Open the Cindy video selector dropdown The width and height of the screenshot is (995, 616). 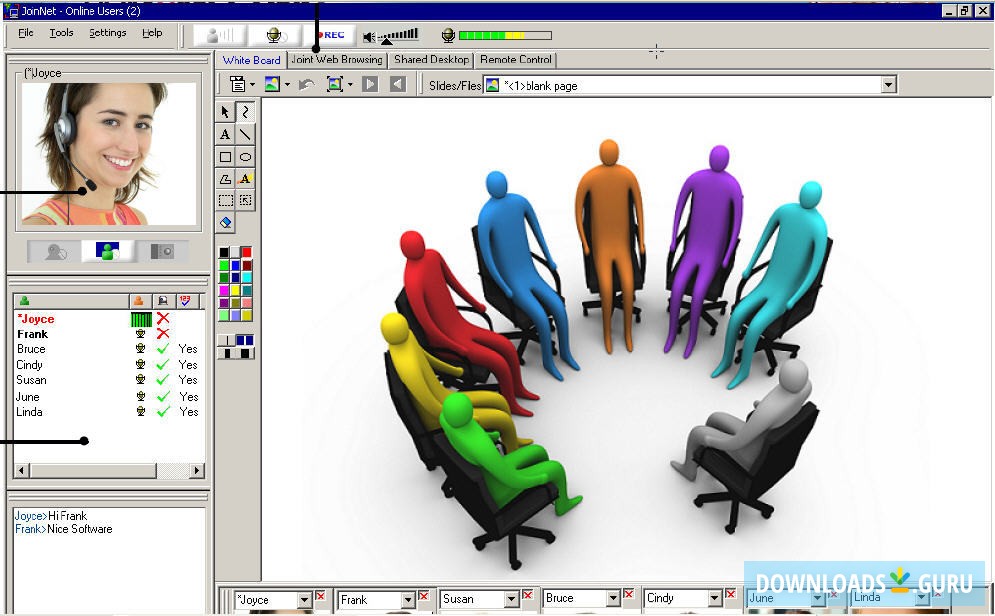tap(715, 598)
